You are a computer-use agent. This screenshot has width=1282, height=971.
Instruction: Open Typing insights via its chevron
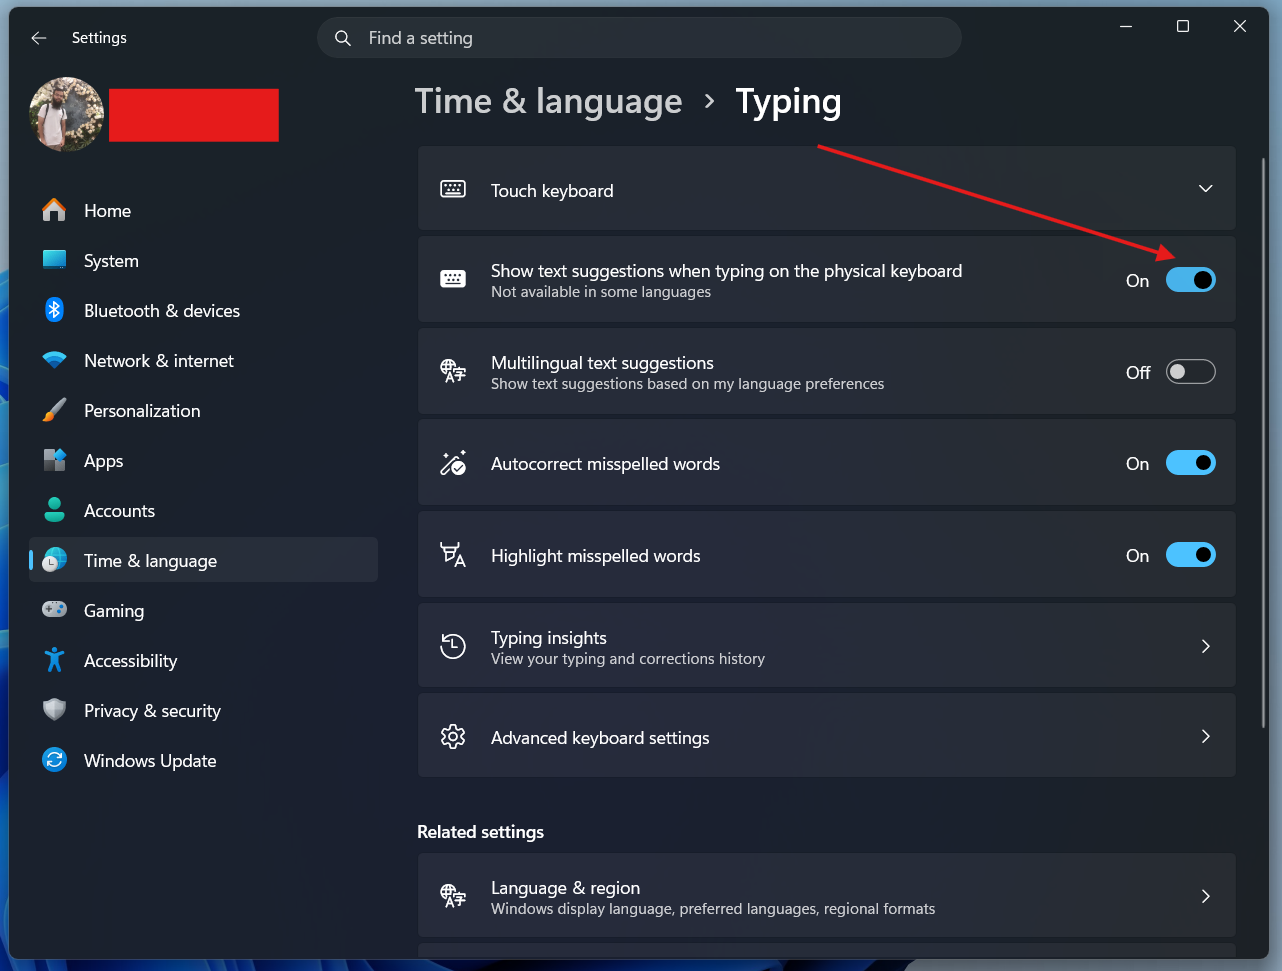click(x=1206, y=646)
